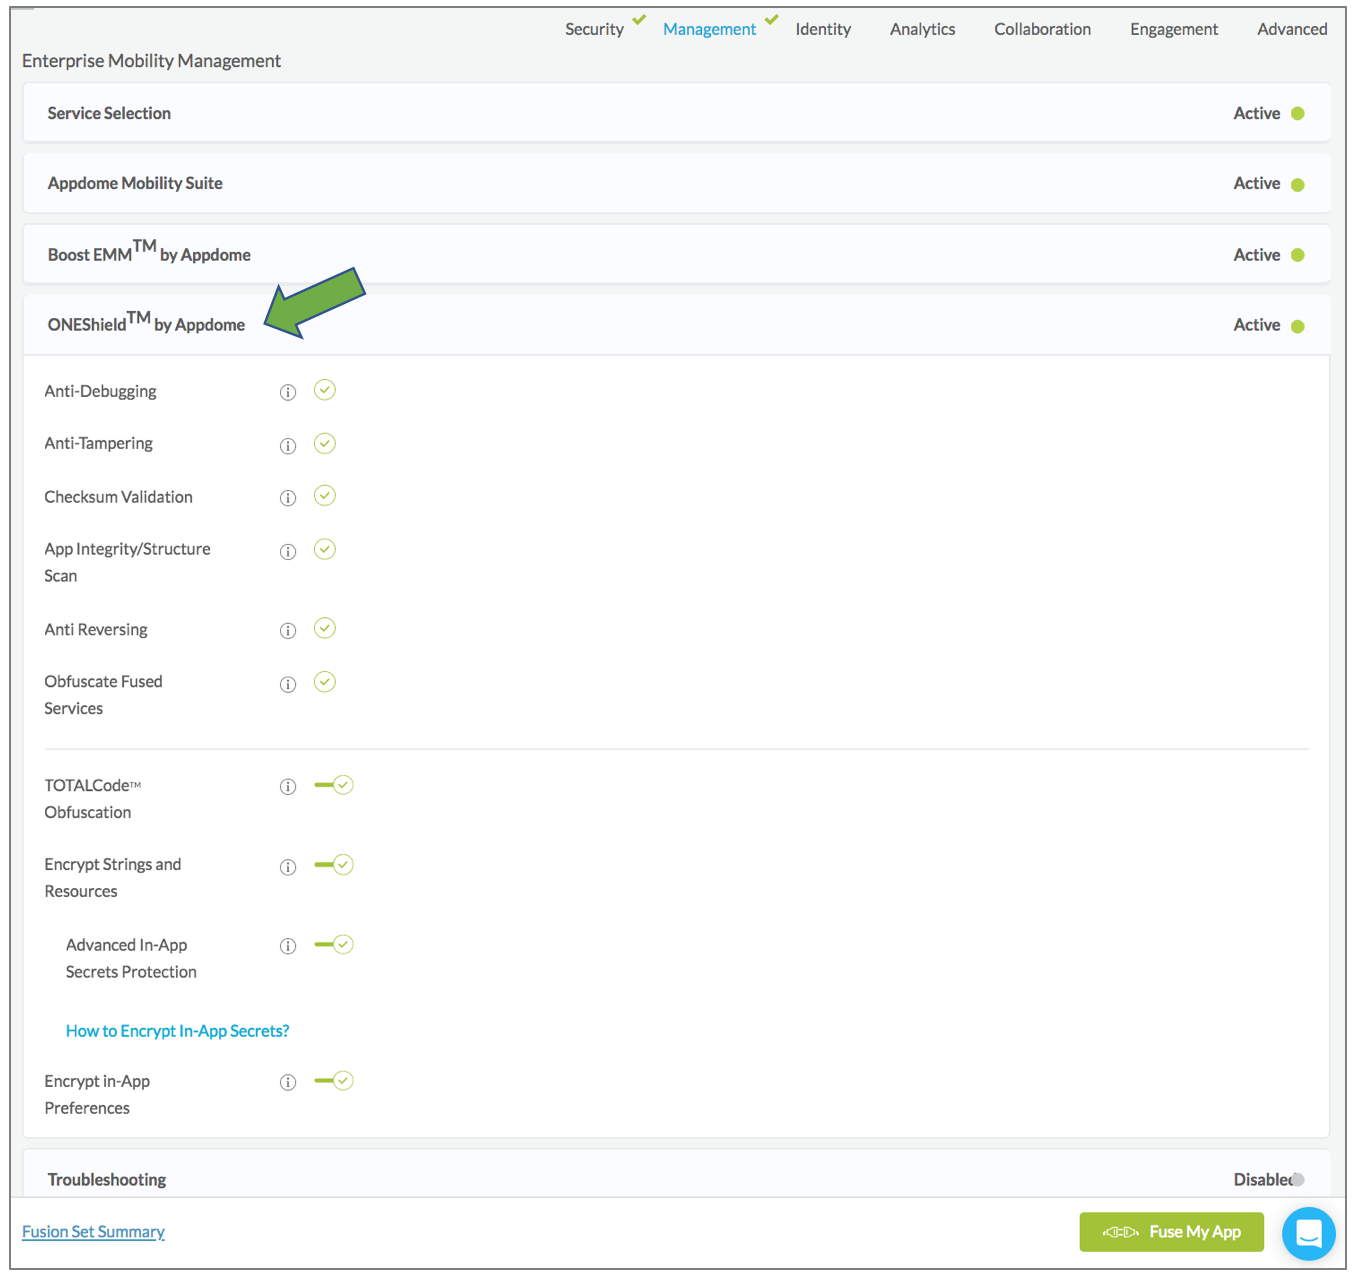Open the Fusion Set Summary link
Viewport: 1352px width, 1276px height.
click(93, 1232)
